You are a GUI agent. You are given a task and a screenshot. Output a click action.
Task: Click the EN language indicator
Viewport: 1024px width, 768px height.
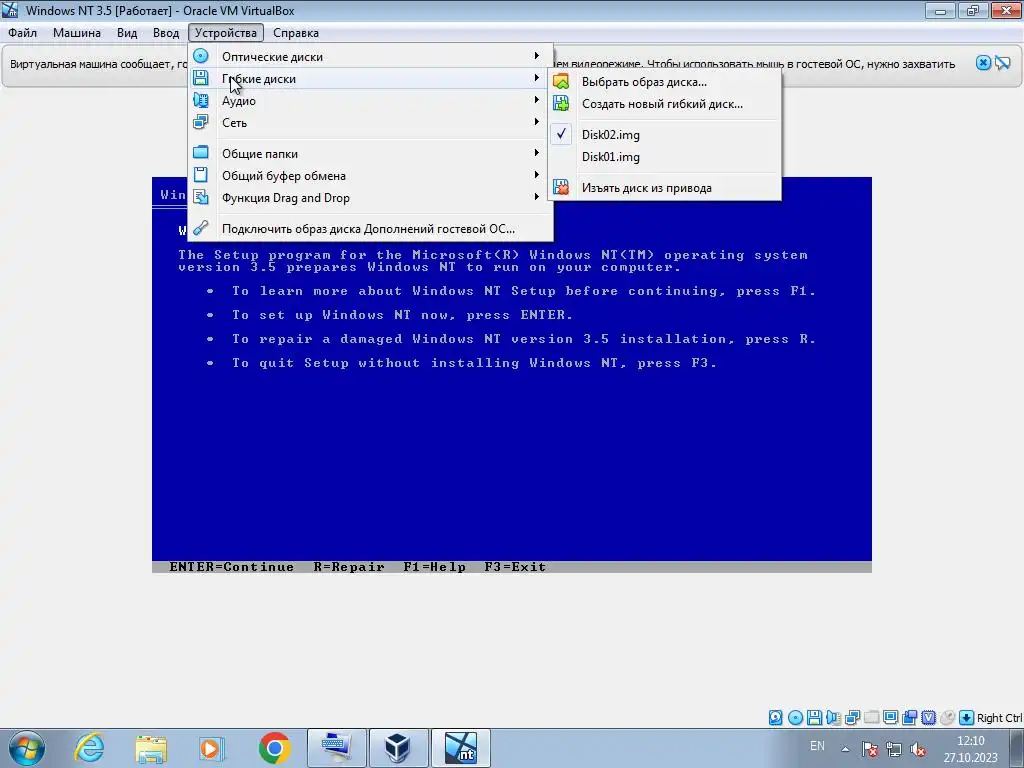coord(817,746)
